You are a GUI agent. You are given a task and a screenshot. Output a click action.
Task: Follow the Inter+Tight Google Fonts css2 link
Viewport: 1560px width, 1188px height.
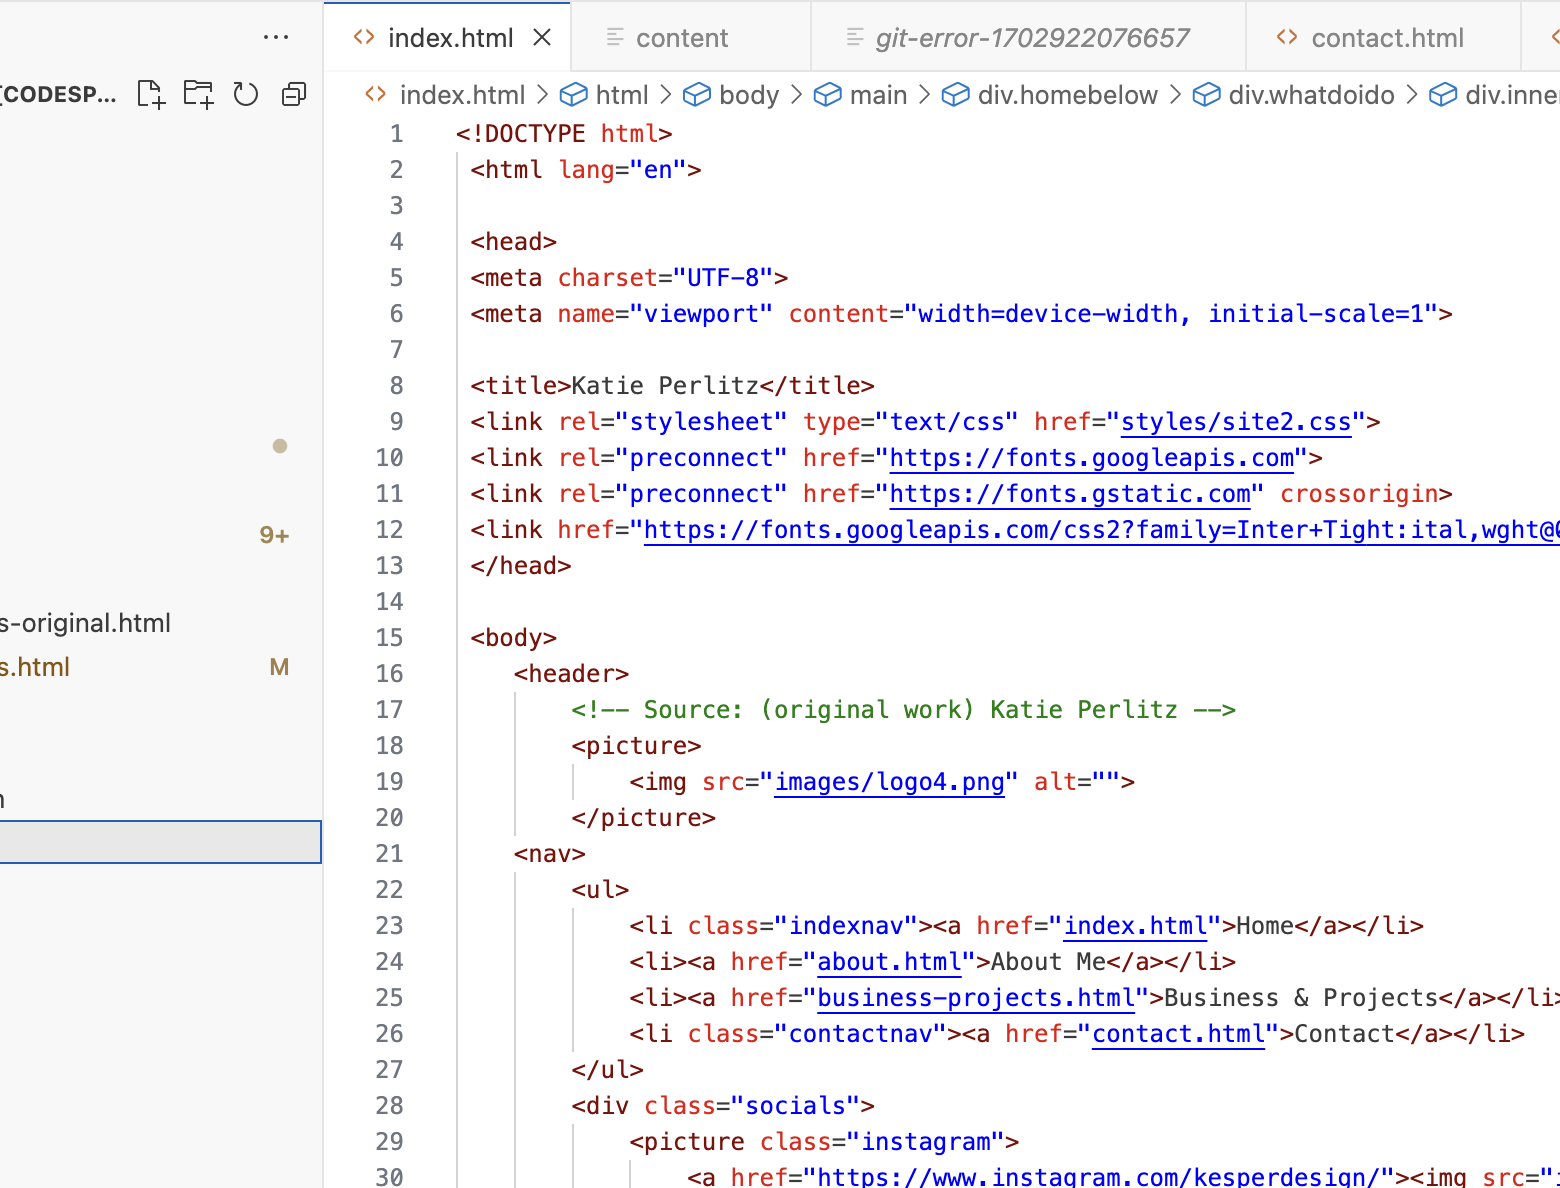(1101, 530)
